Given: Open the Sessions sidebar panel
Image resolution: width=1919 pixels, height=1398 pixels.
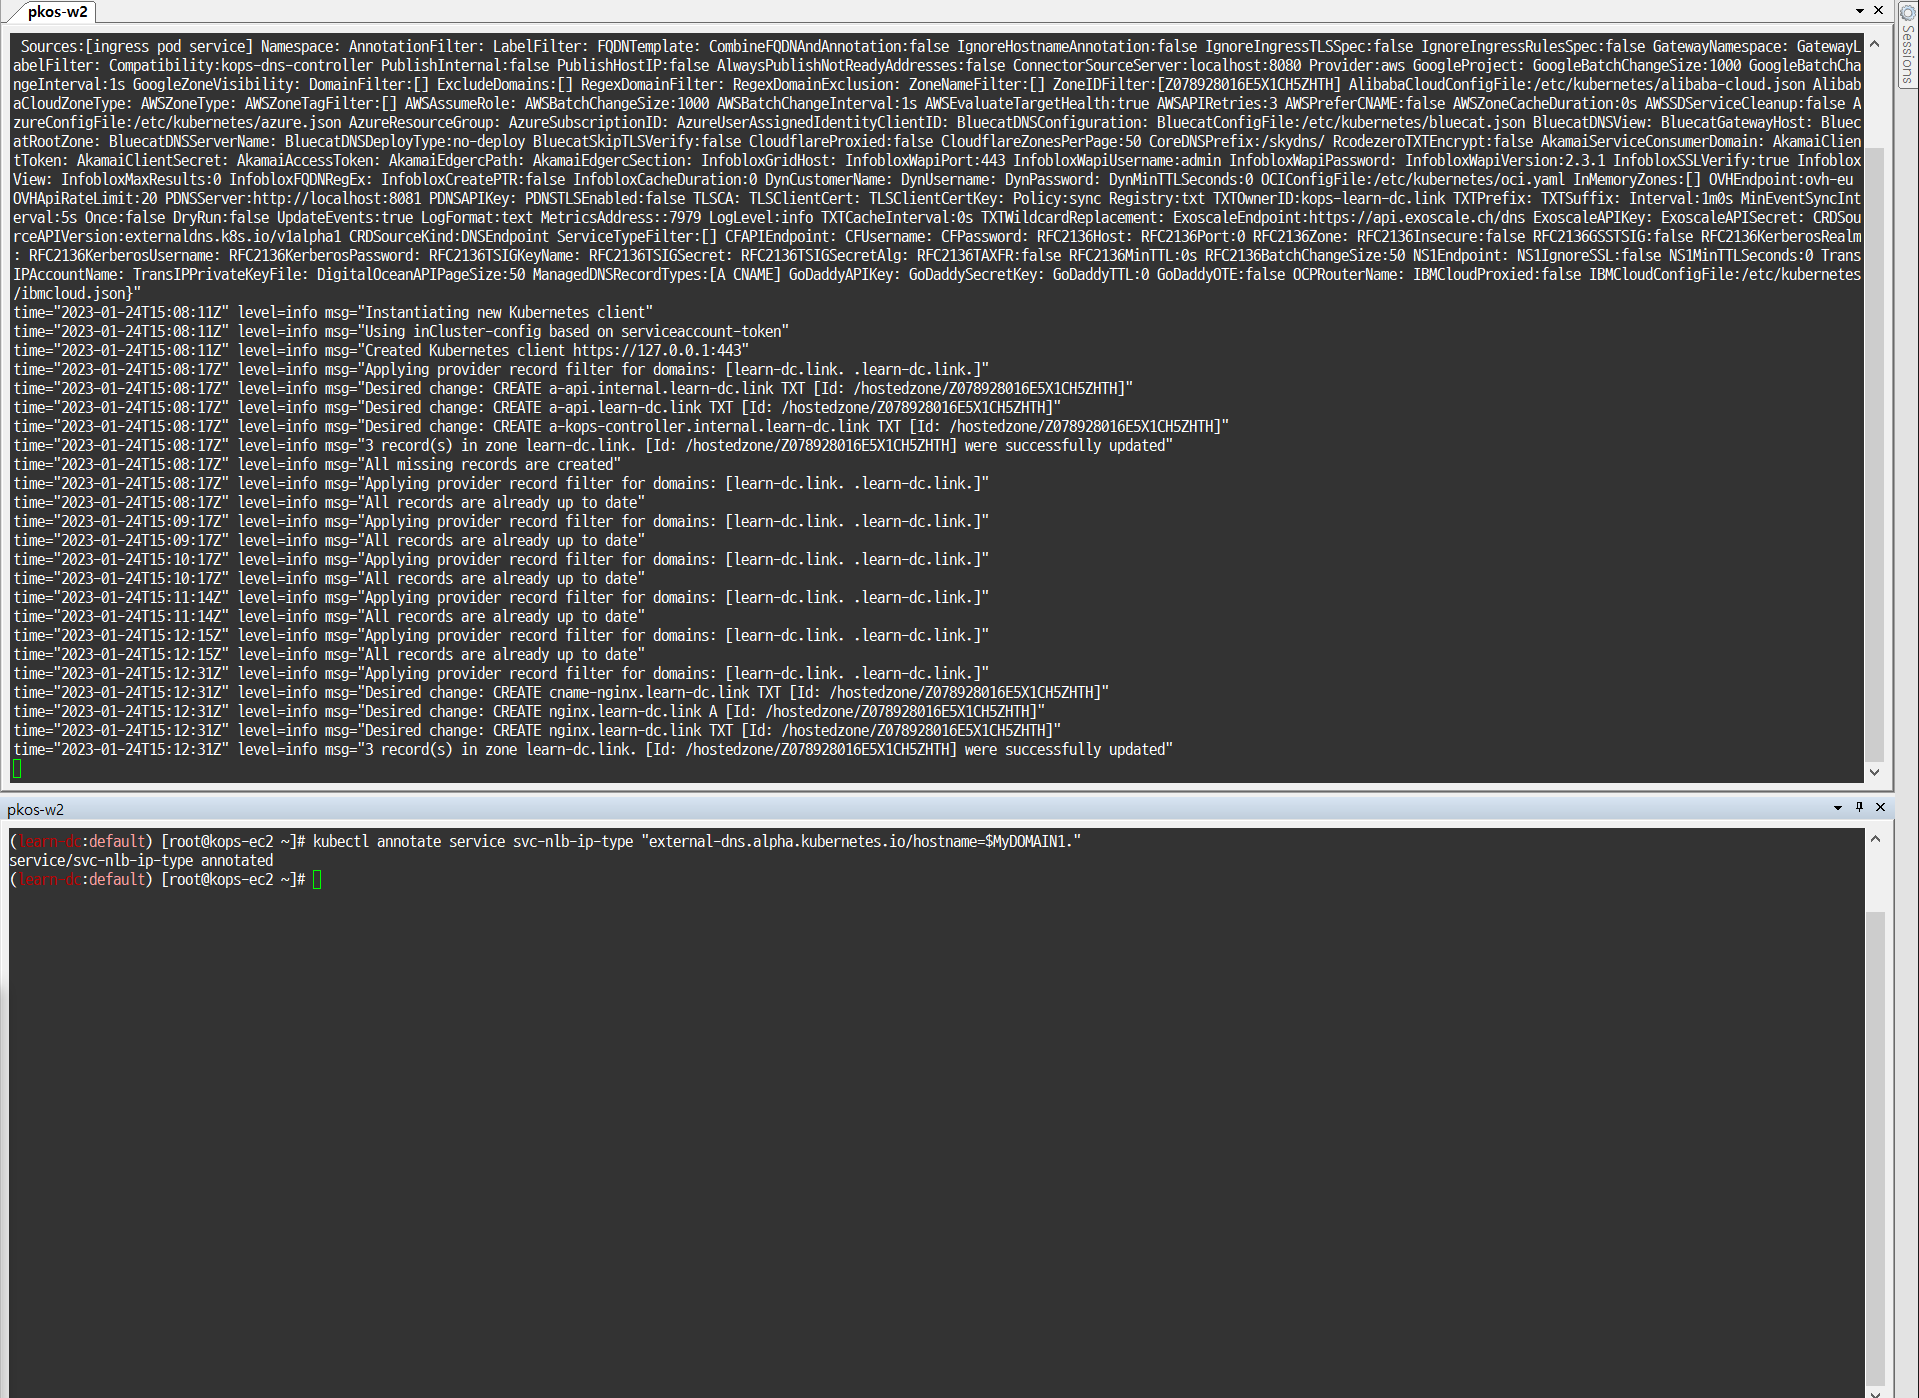Looking at the screenshot, I should 1908,55.
